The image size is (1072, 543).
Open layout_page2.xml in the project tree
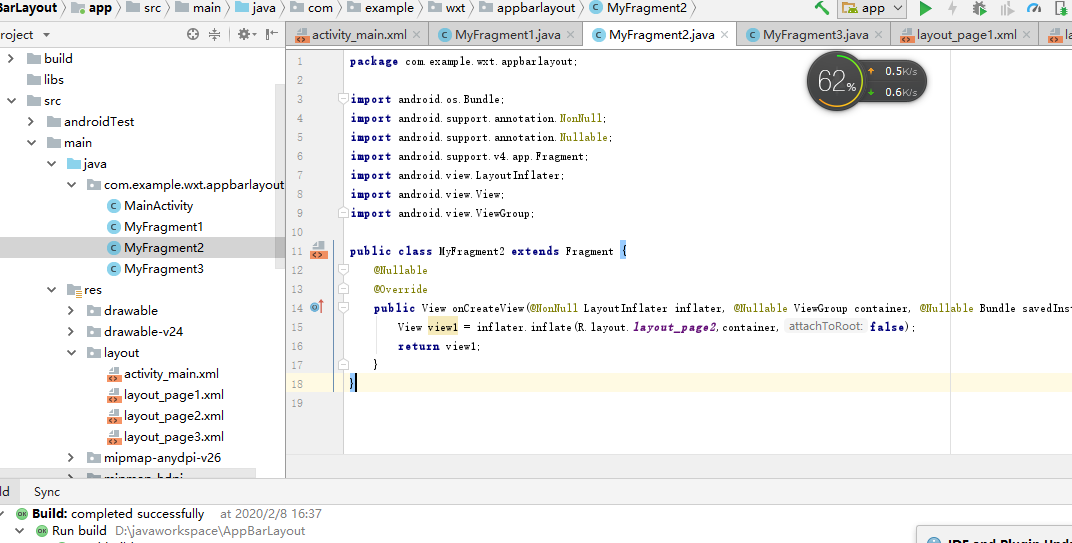(x=165, y=416)
